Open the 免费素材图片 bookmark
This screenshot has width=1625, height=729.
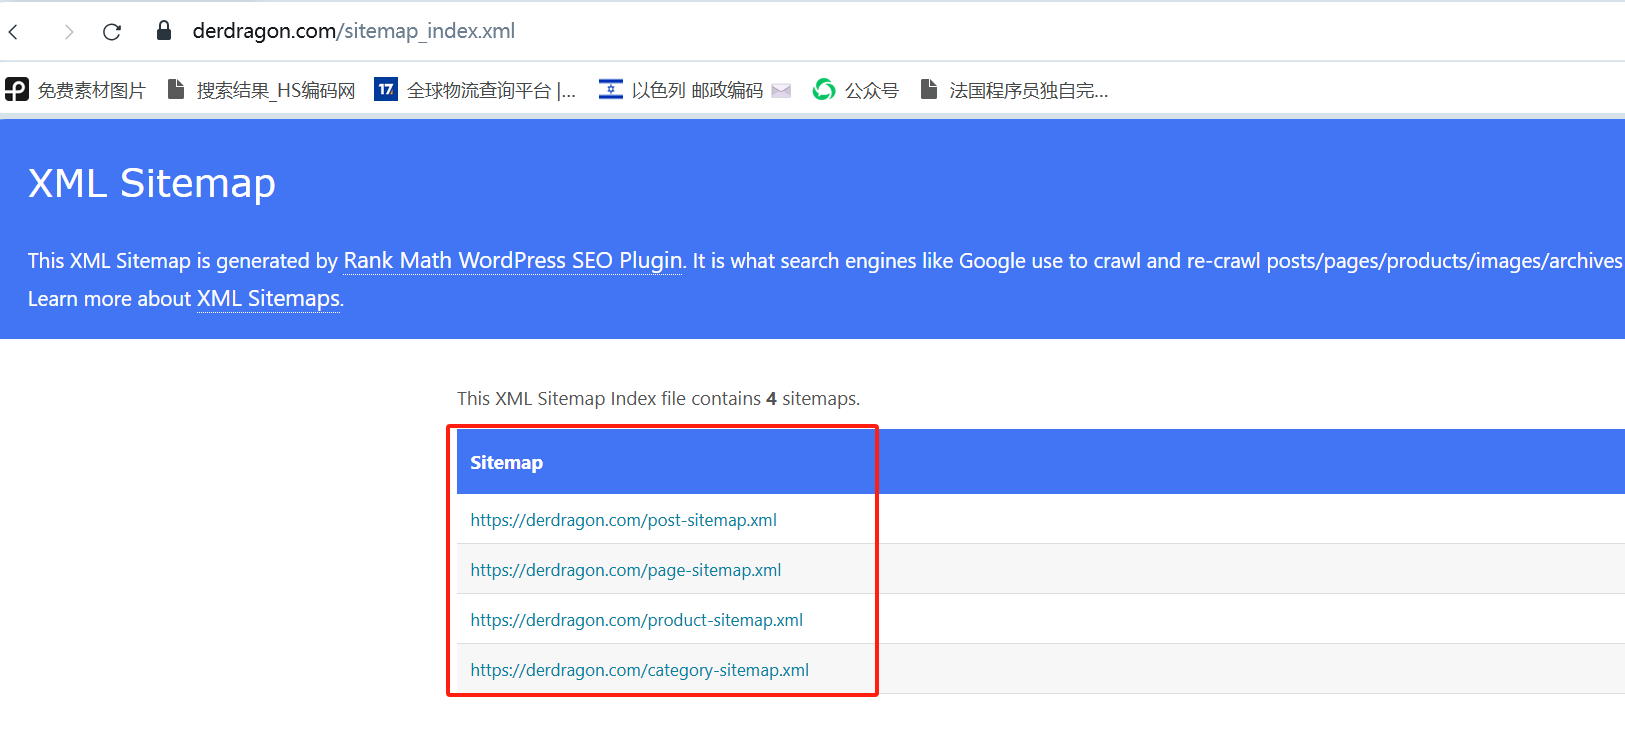click(76, 90)
